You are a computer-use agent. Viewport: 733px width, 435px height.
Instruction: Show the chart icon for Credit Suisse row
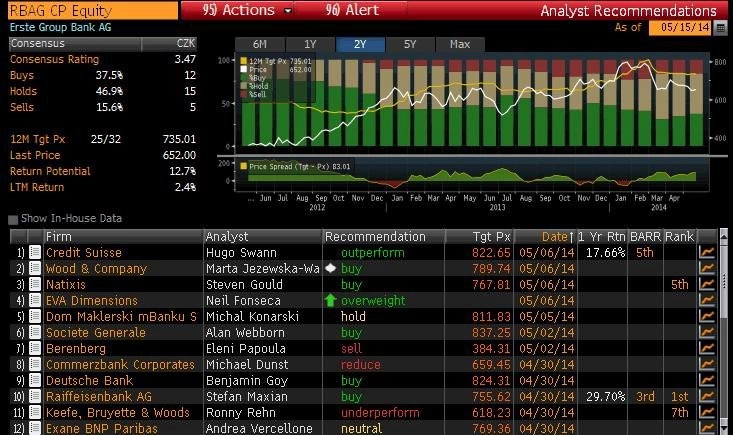(706, 252)
